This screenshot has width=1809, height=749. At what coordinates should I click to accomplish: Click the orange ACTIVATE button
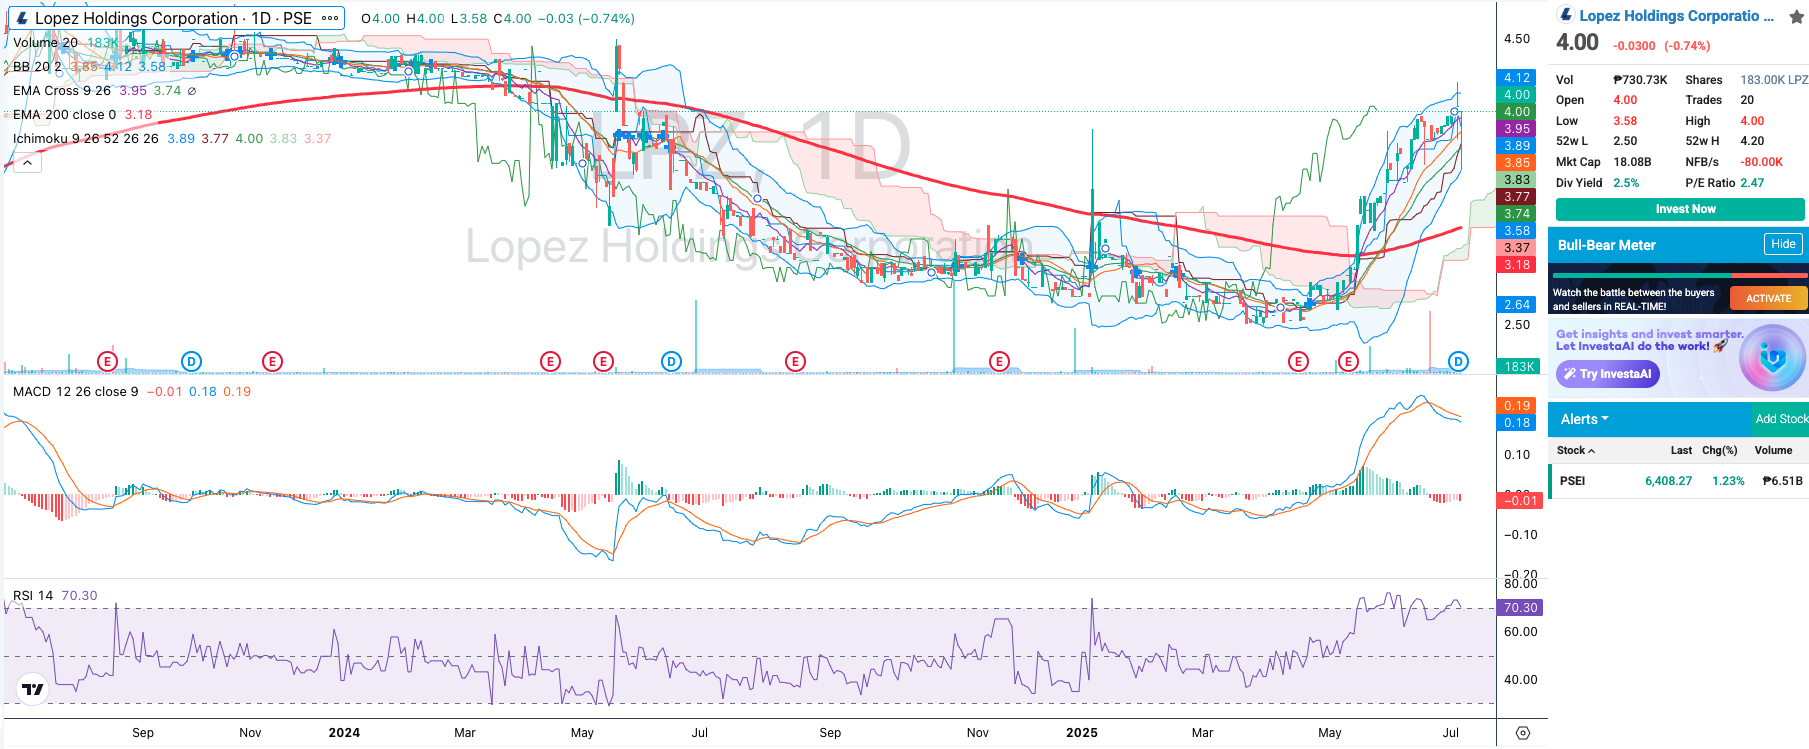[1768, 298]
